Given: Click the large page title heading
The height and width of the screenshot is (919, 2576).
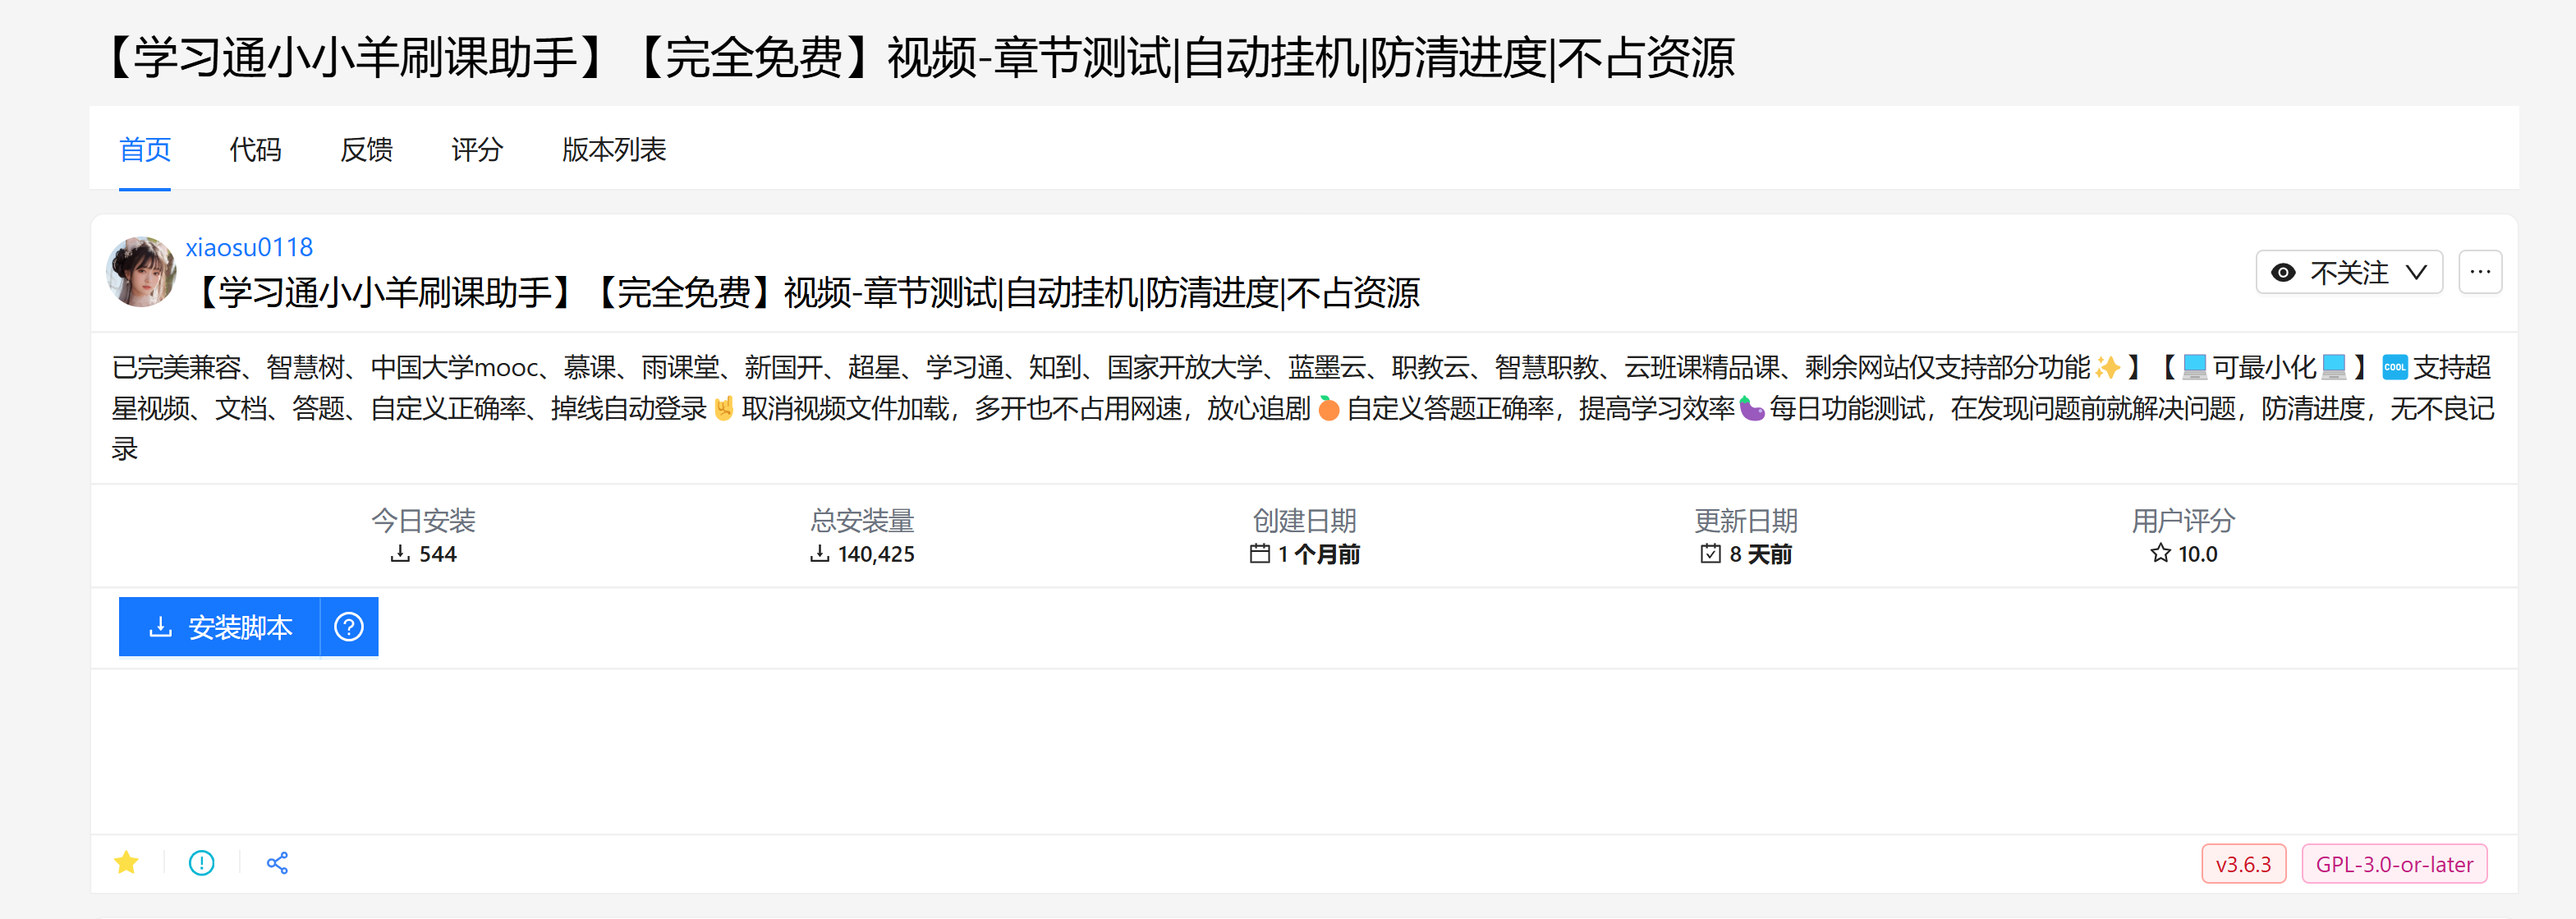Looking at the screenshot, I should (x=918, y=57).
